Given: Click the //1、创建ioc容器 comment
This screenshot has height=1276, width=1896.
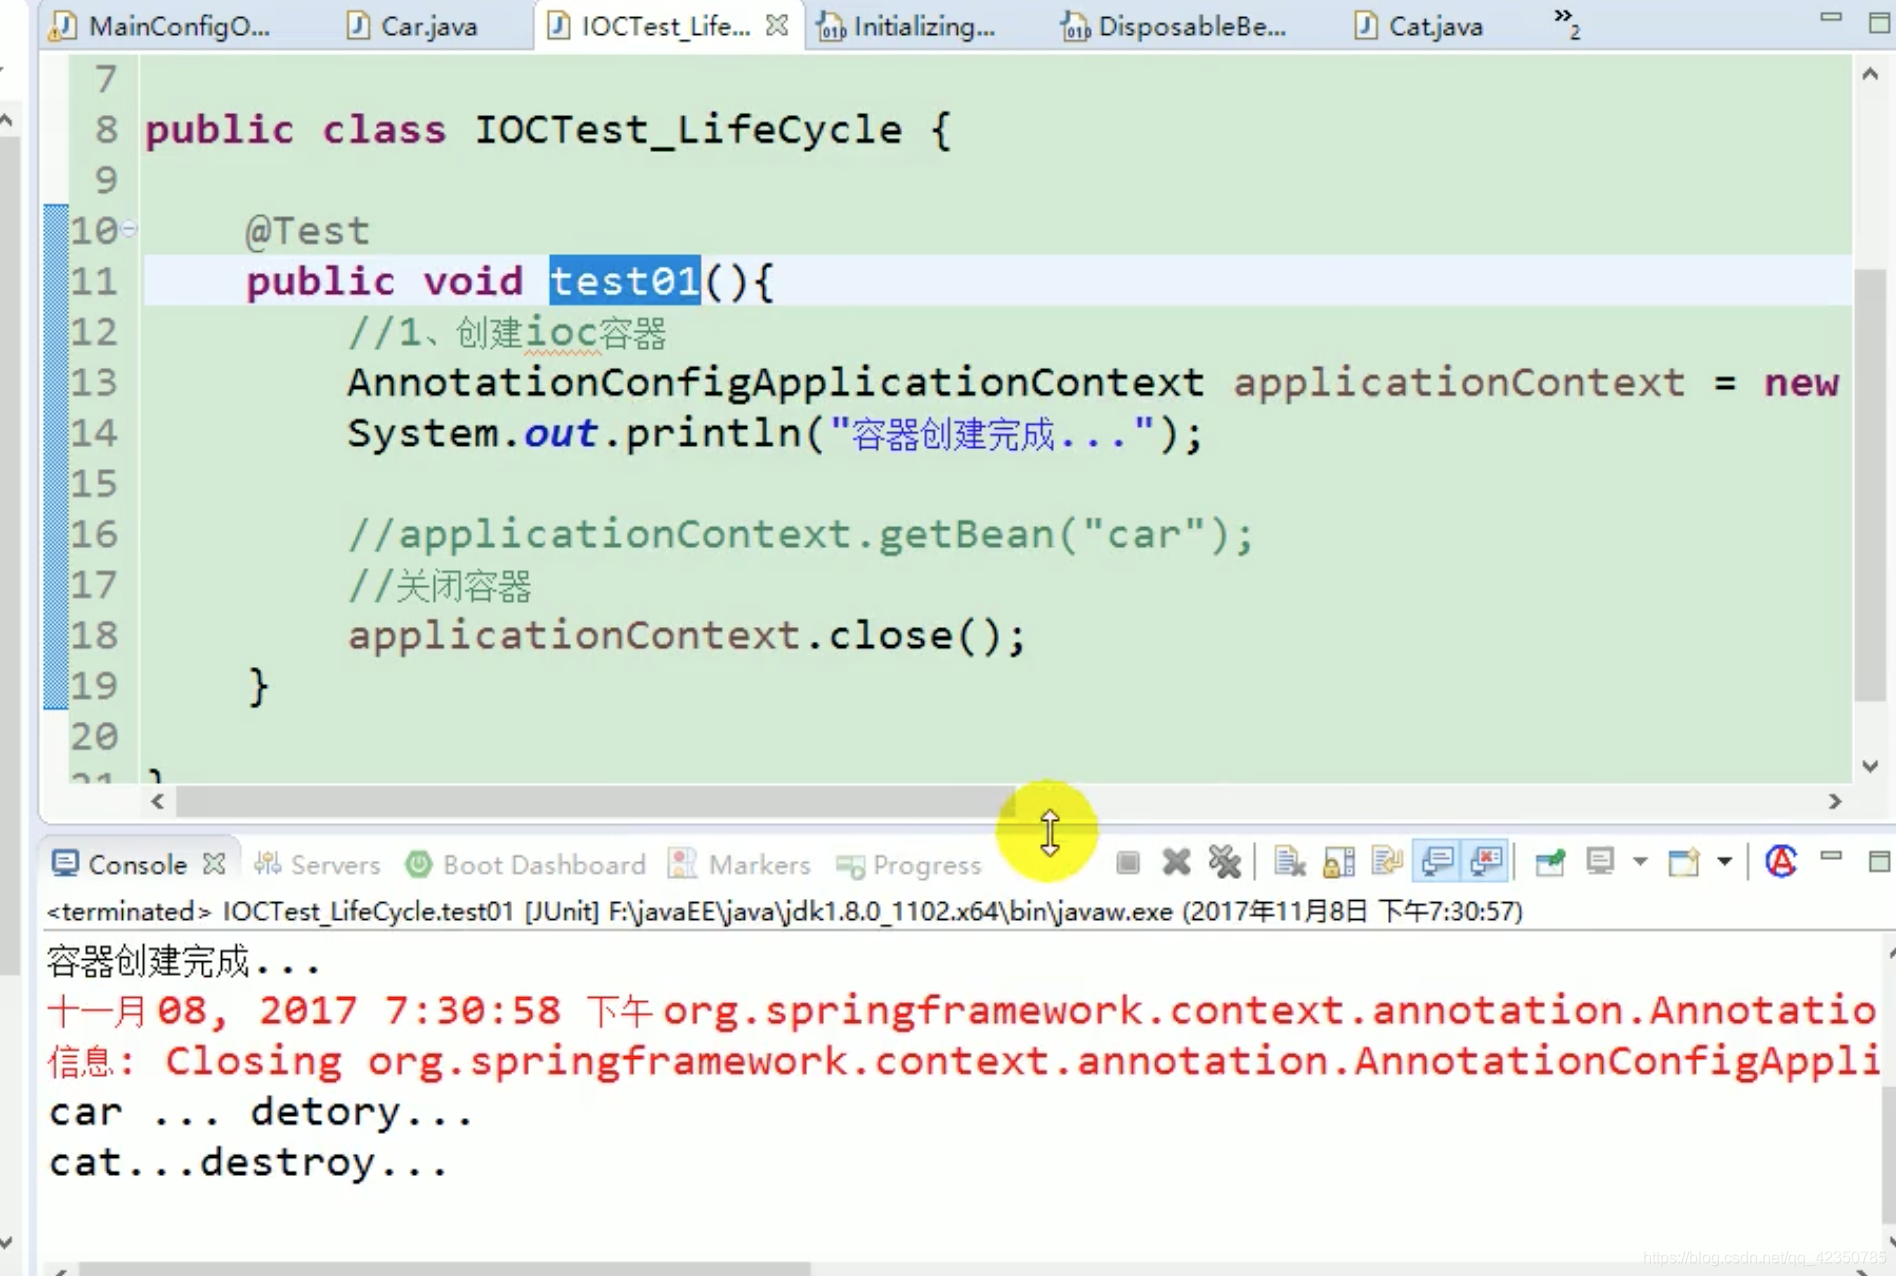Looking at the screenshot, I should (507, 333).
